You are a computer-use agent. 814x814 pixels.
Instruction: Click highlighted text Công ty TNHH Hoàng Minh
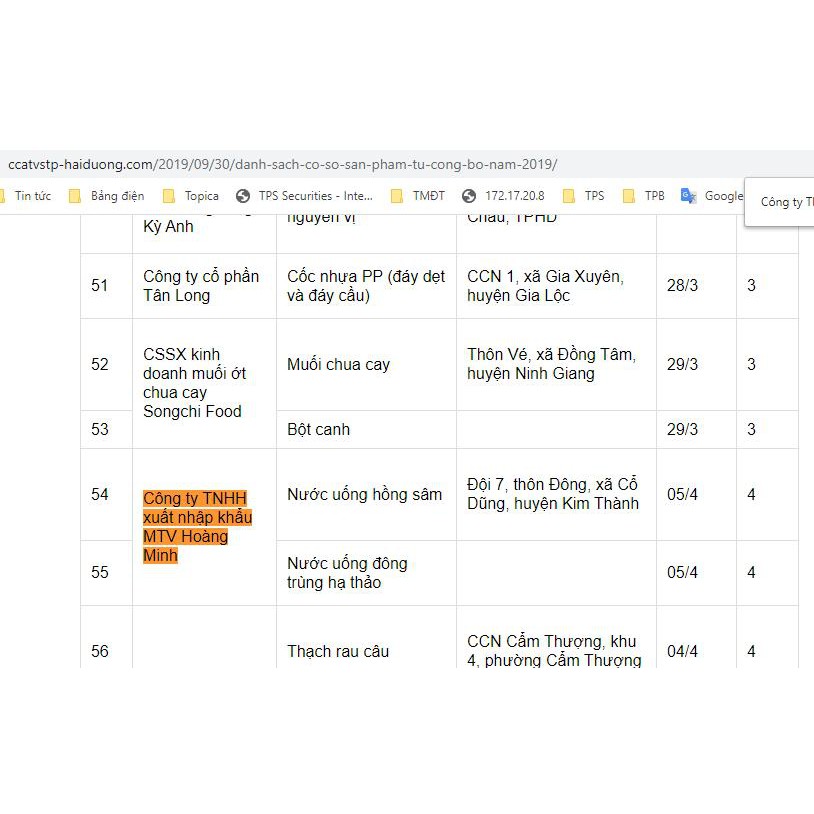pos(196,527)
